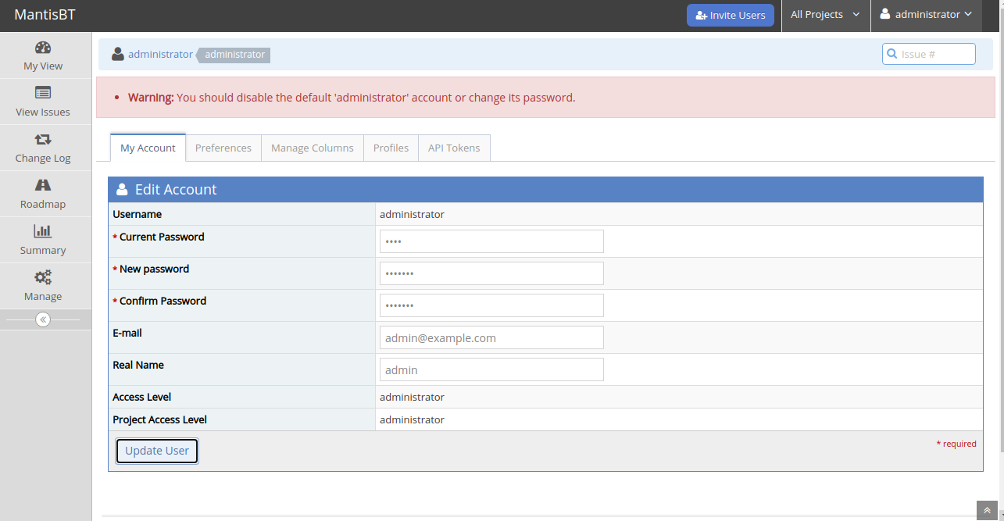Open Manage gears icon
This screenshot has height=522, width=1004.
click(43, 277)
